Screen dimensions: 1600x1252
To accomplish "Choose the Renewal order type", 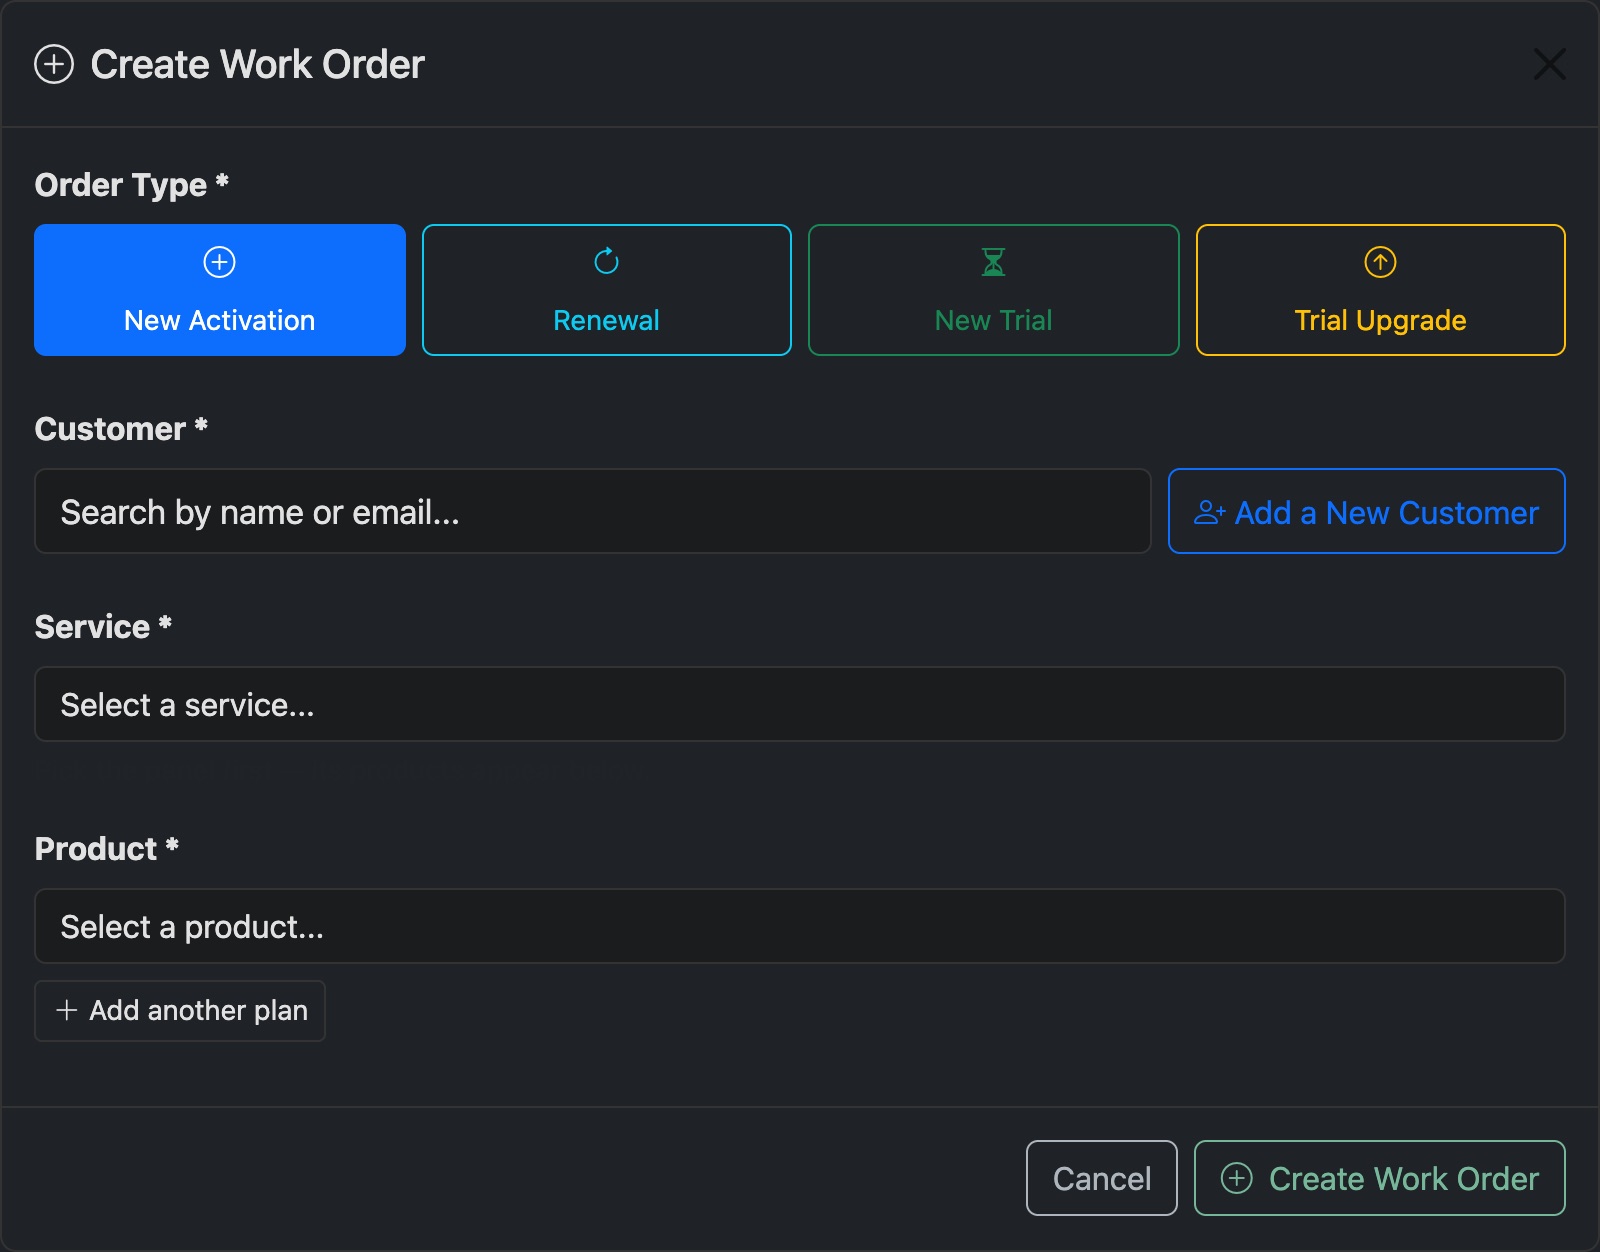I will pyautogui.click(x=607, y=290).
